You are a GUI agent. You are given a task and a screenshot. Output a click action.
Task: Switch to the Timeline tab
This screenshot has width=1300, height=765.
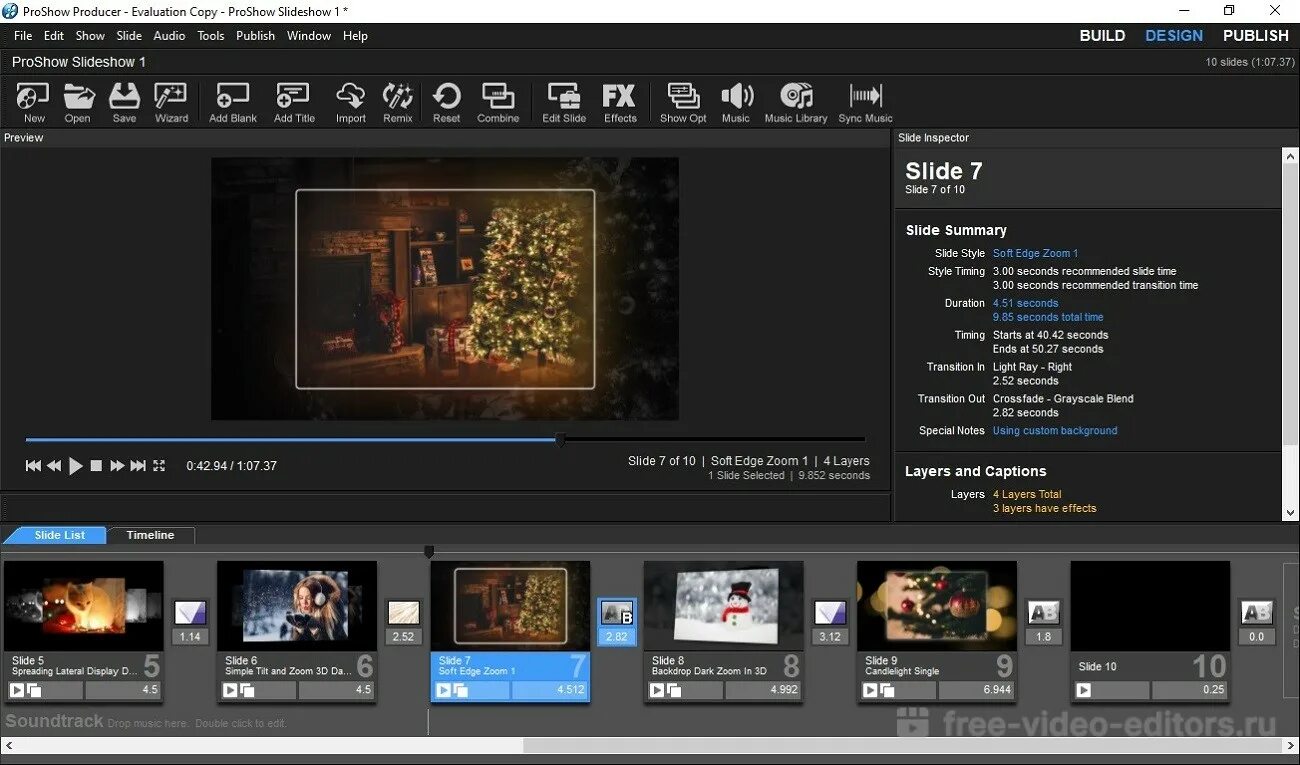pyautogui.click(x=150, y=535)
